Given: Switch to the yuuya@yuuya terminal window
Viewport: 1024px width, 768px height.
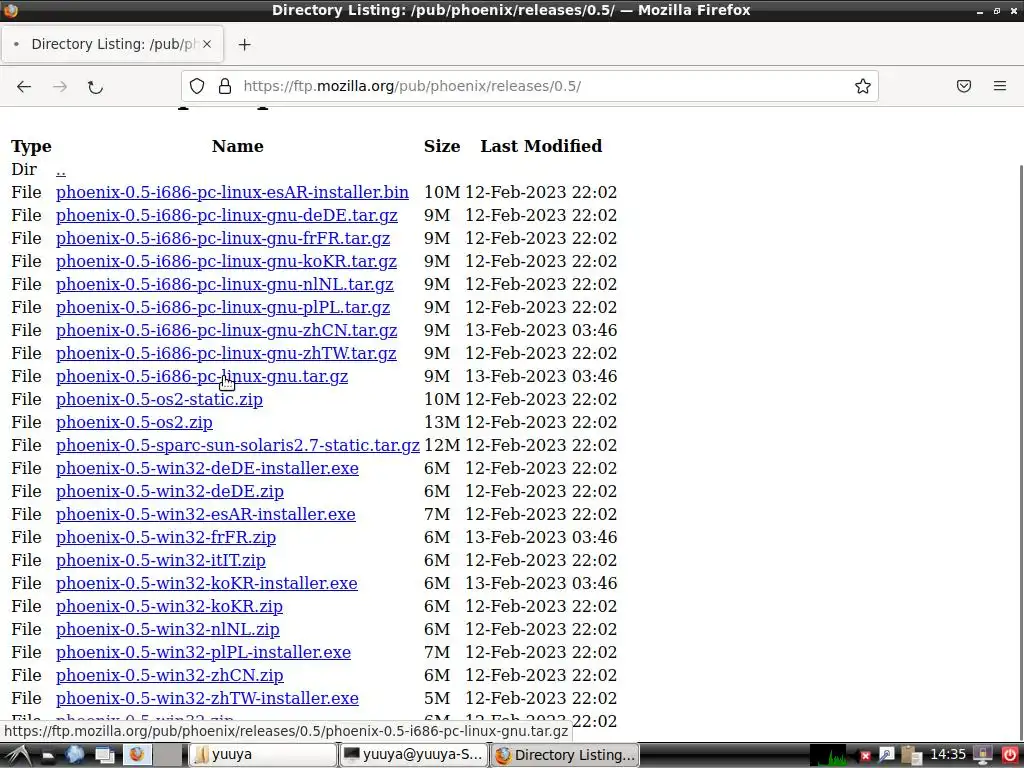Looking at the screenshot, I should tap(413, 755).
